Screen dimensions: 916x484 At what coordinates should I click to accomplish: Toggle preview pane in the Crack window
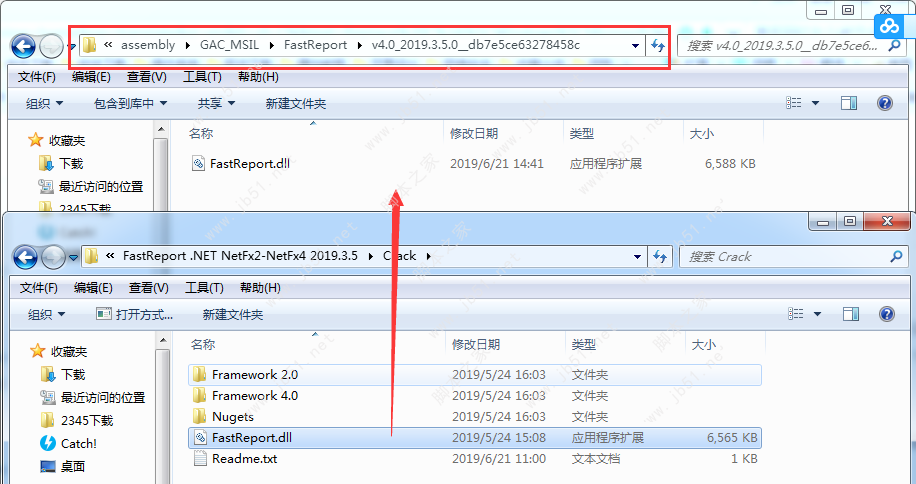(x=851, y=314)
